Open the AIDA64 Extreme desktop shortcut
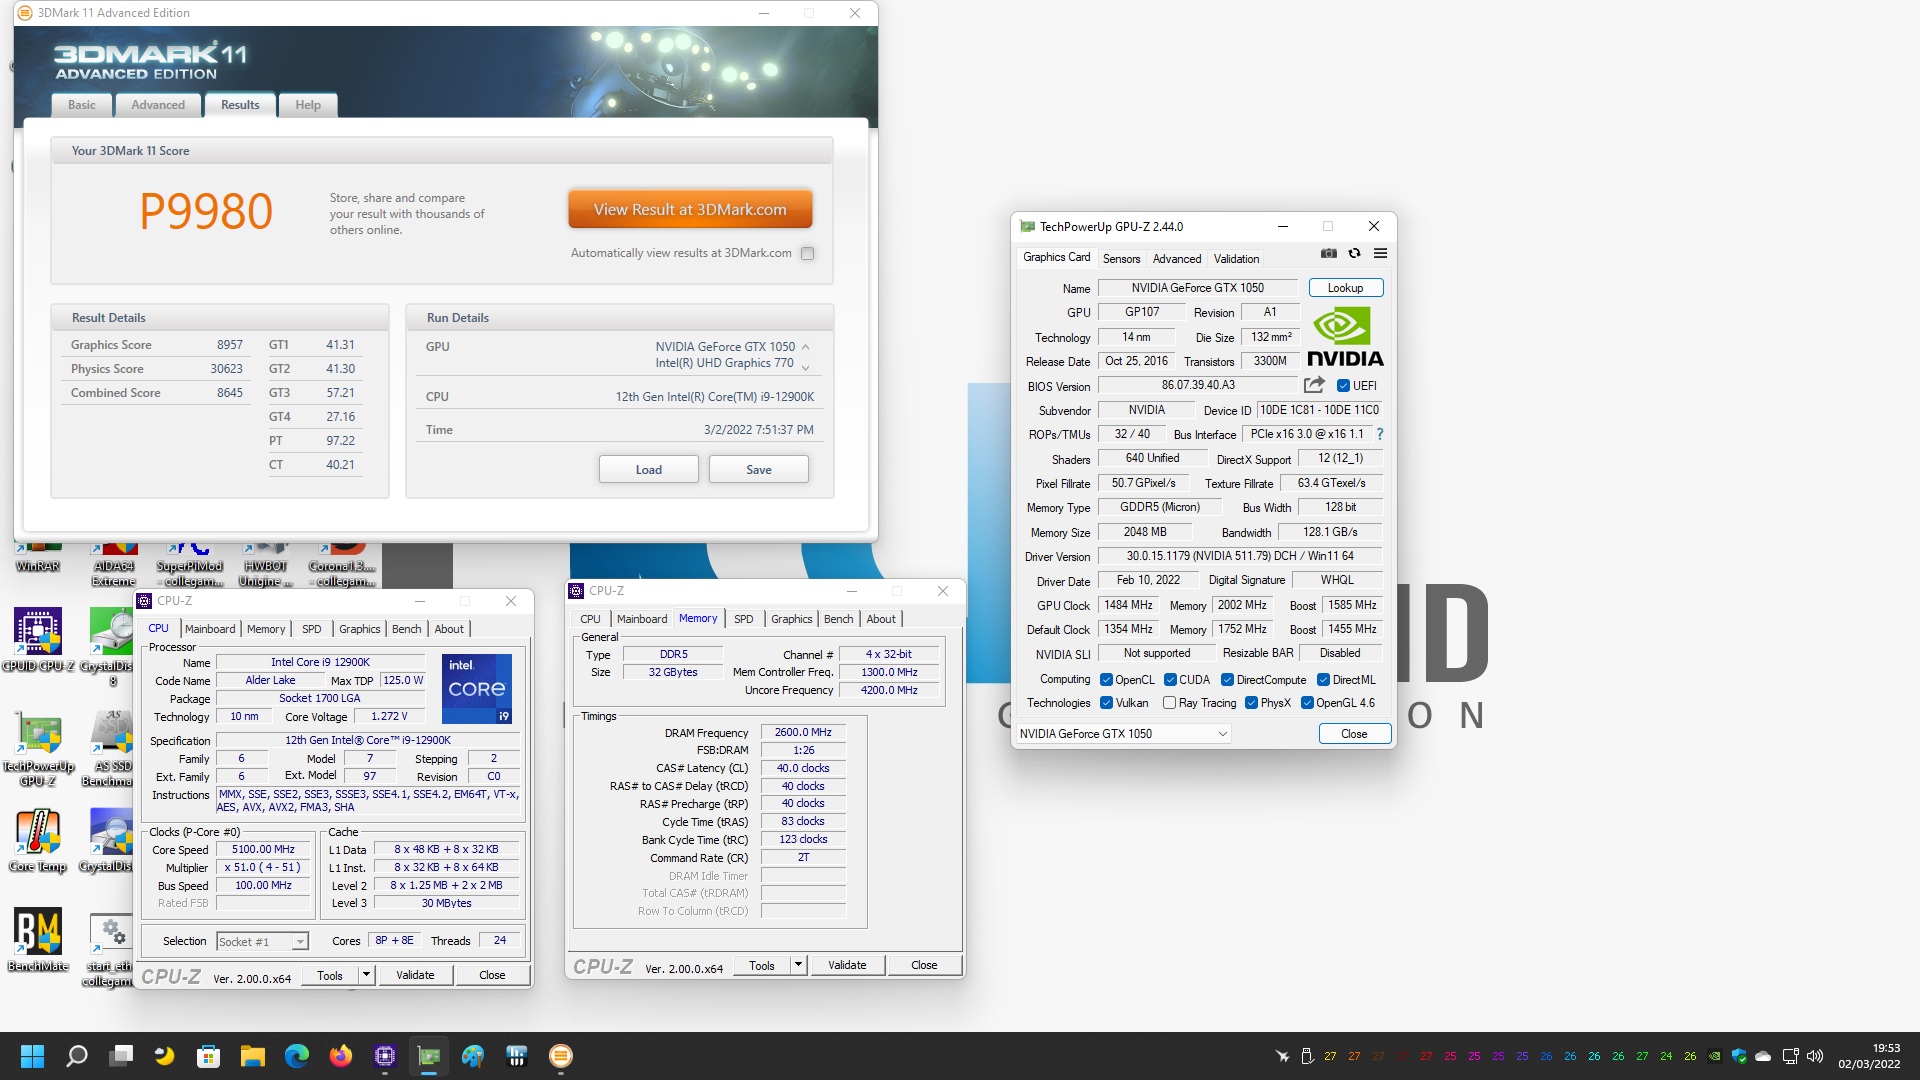1920x1080 pixels. (114, 565)
